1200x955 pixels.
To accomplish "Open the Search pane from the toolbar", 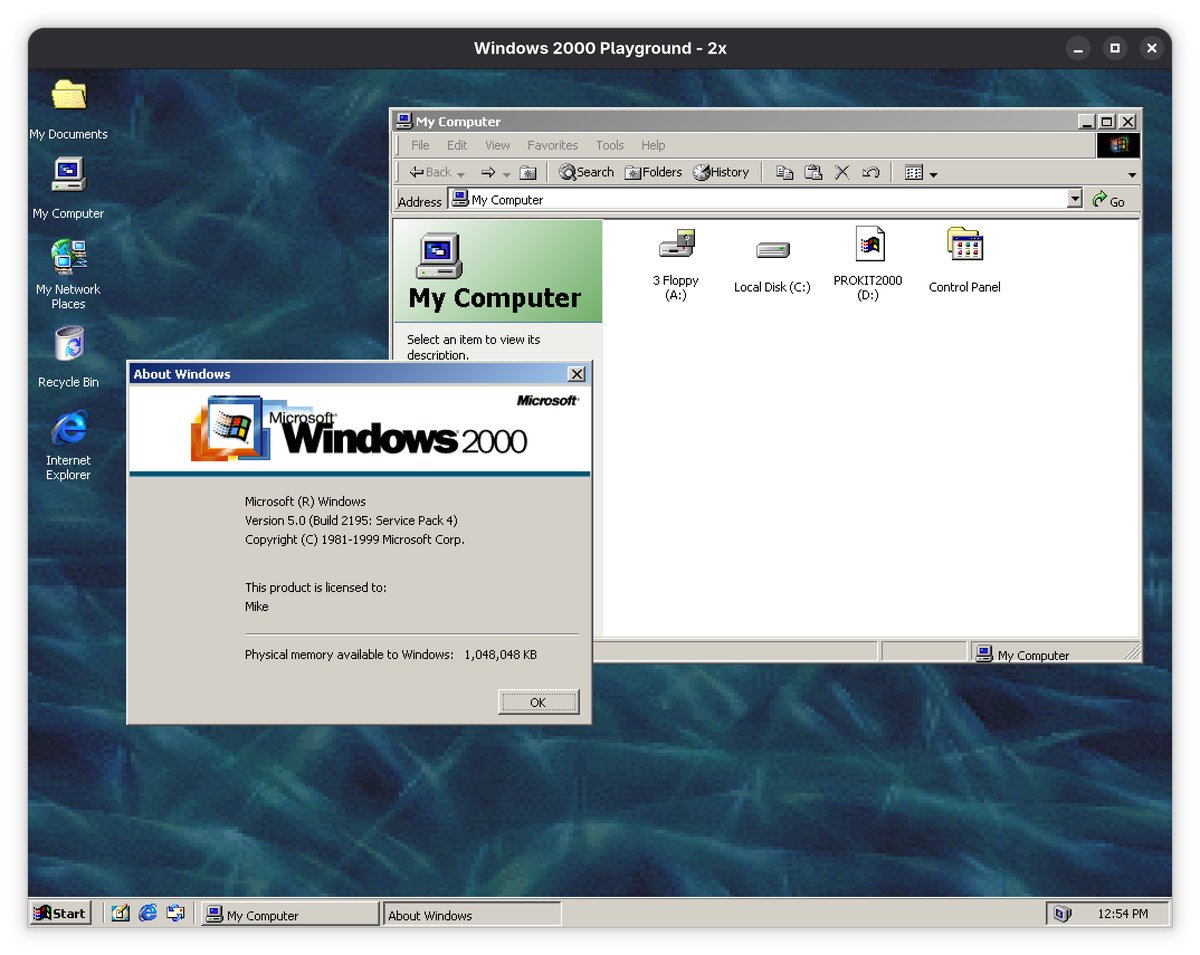I will click(586, 172).
